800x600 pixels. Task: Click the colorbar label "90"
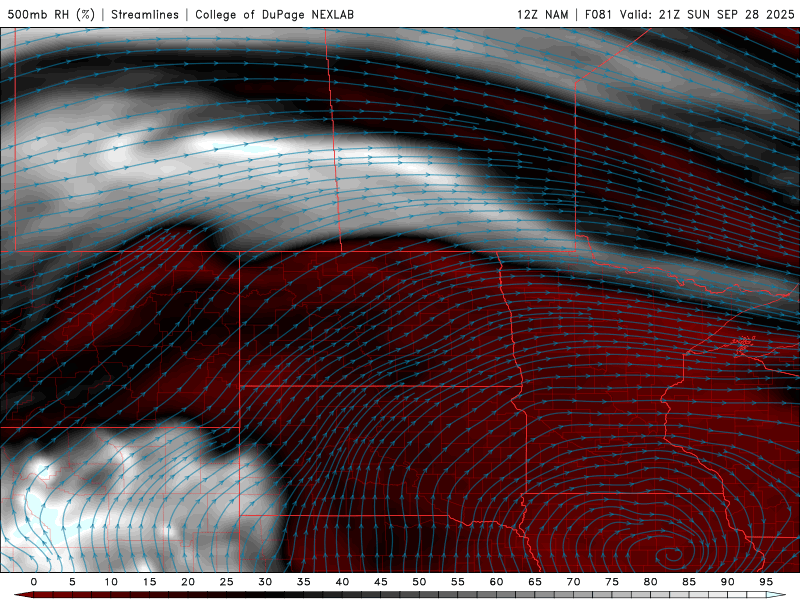[728, 582]
